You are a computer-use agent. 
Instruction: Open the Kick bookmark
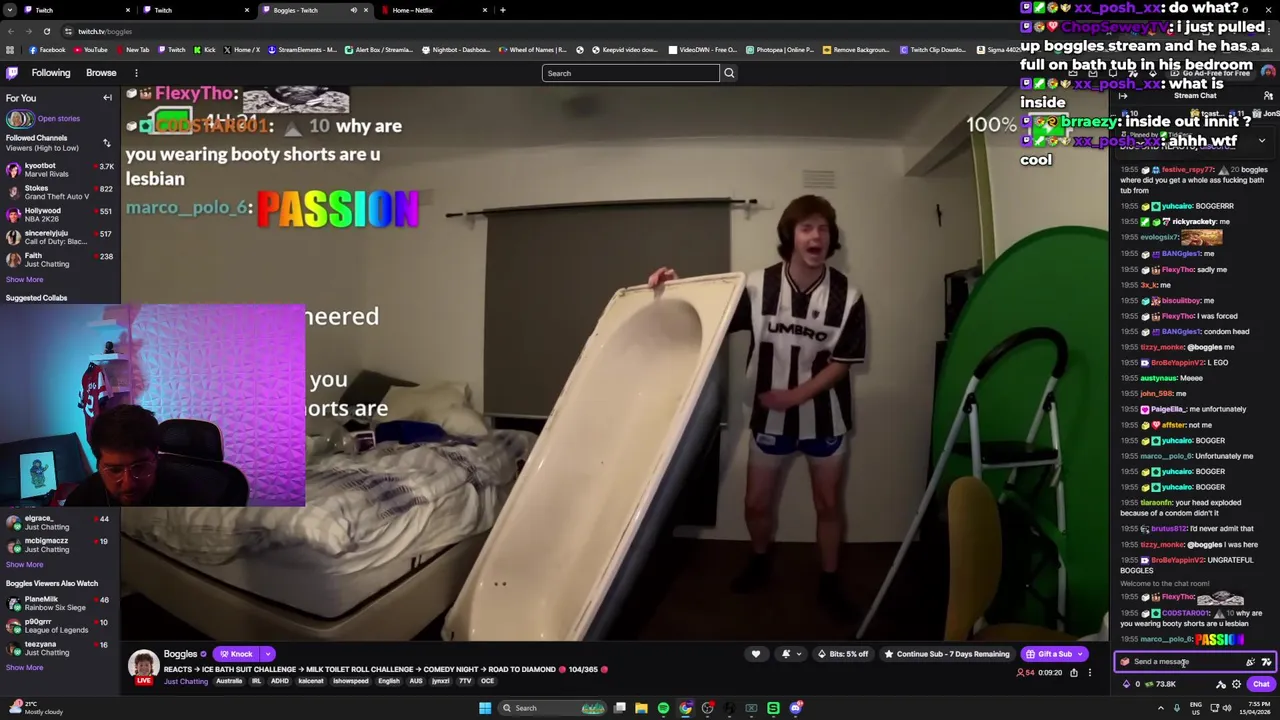tap(204, 50)
